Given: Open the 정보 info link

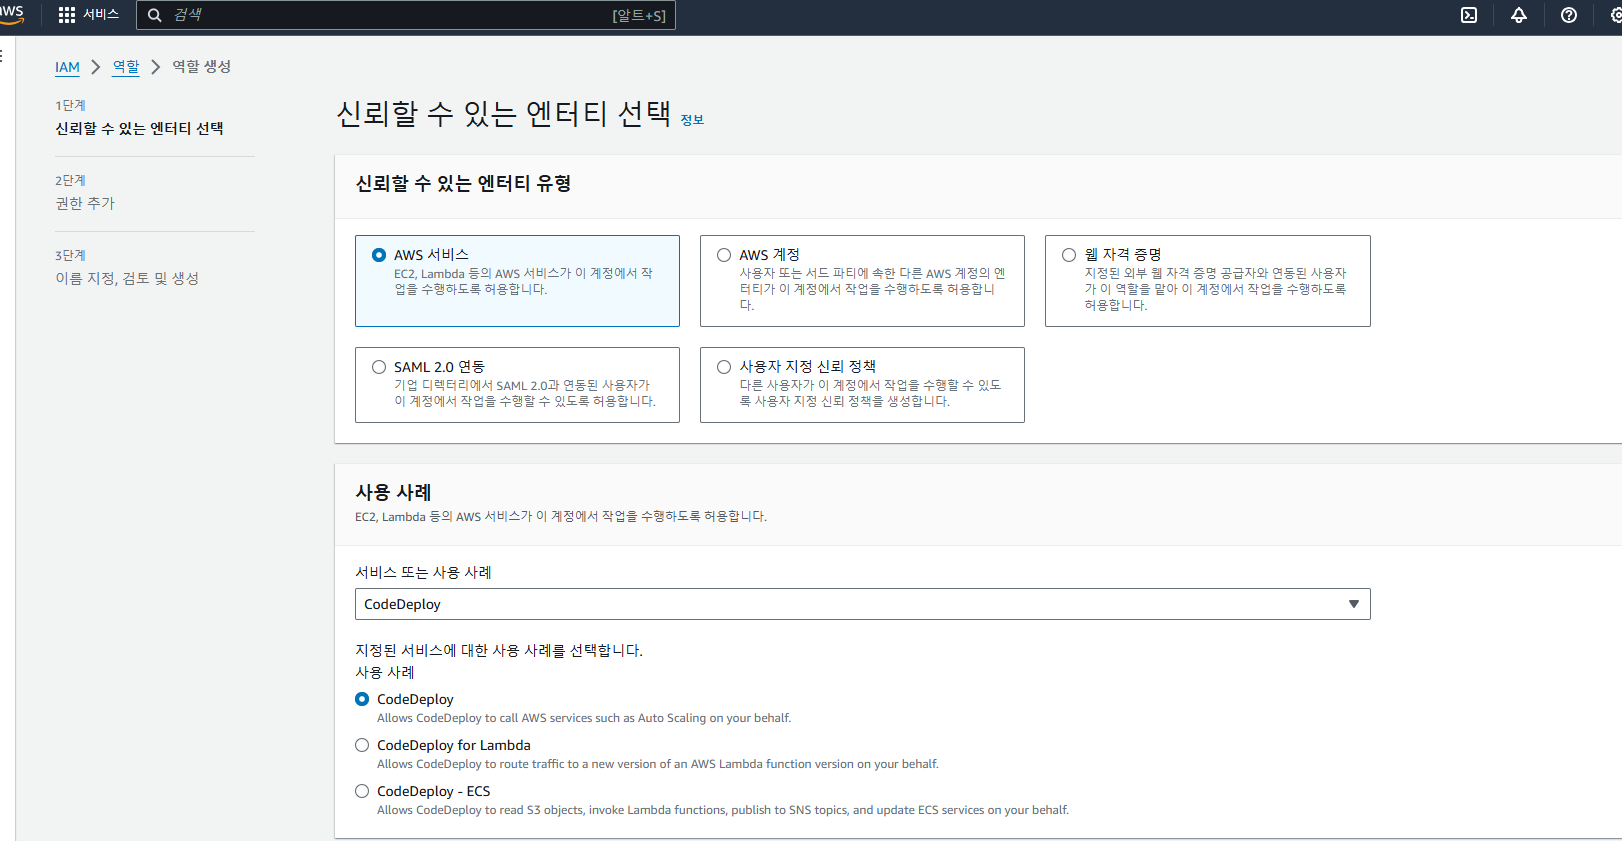Looking at the screenshot, I should (x=692, y=120).
